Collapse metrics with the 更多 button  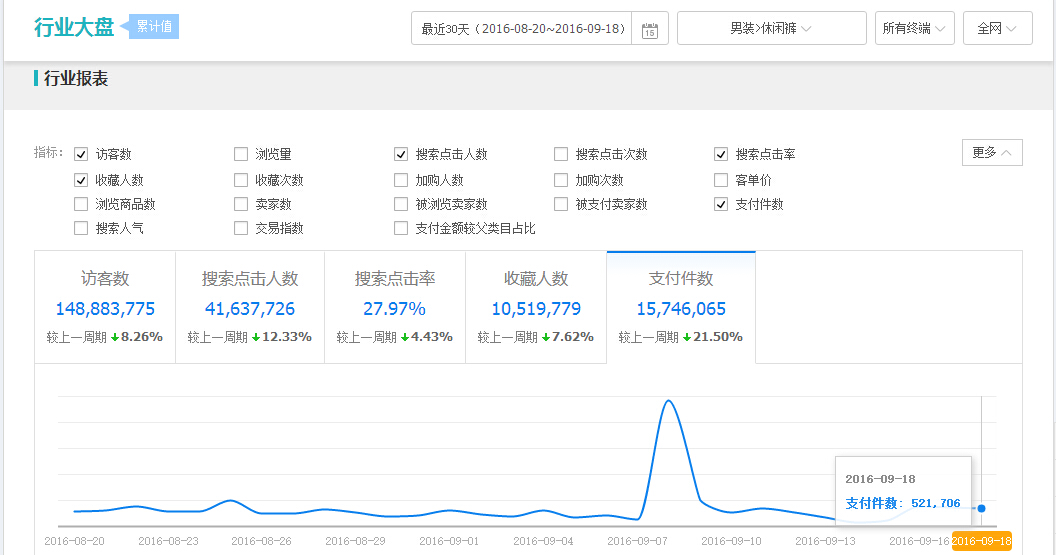991,152
